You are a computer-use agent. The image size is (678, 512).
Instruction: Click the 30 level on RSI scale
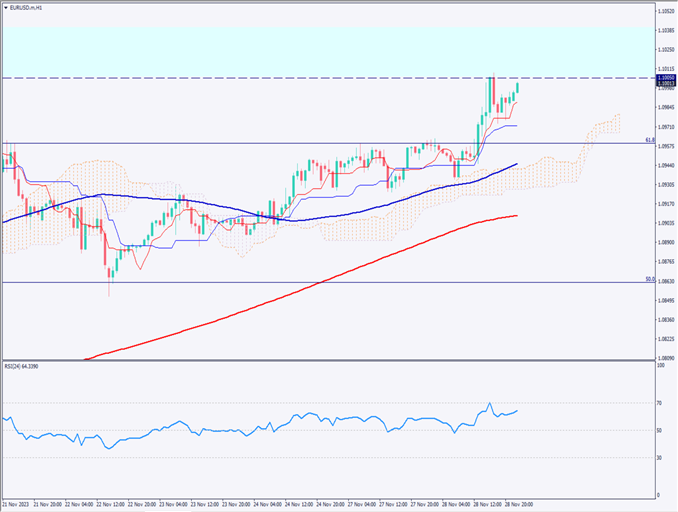[659, 457]
